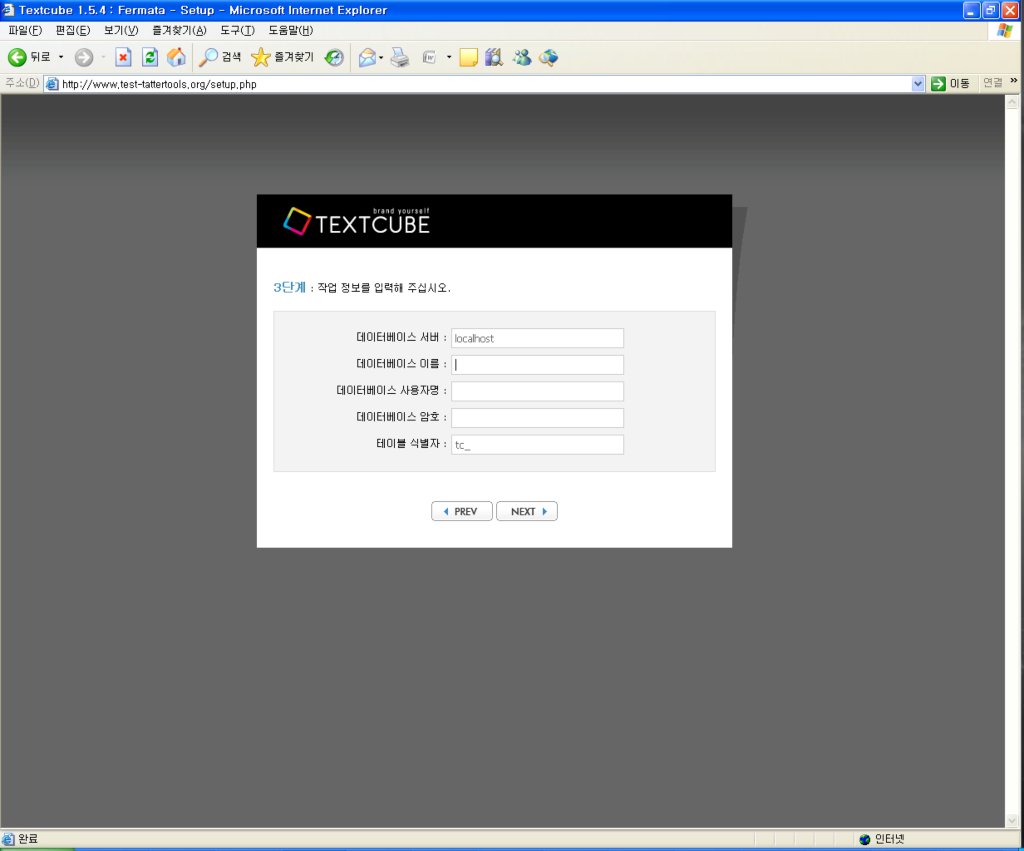Open the 도움말(H) menu
1024x851 pixels.
[x=291, y=31]
